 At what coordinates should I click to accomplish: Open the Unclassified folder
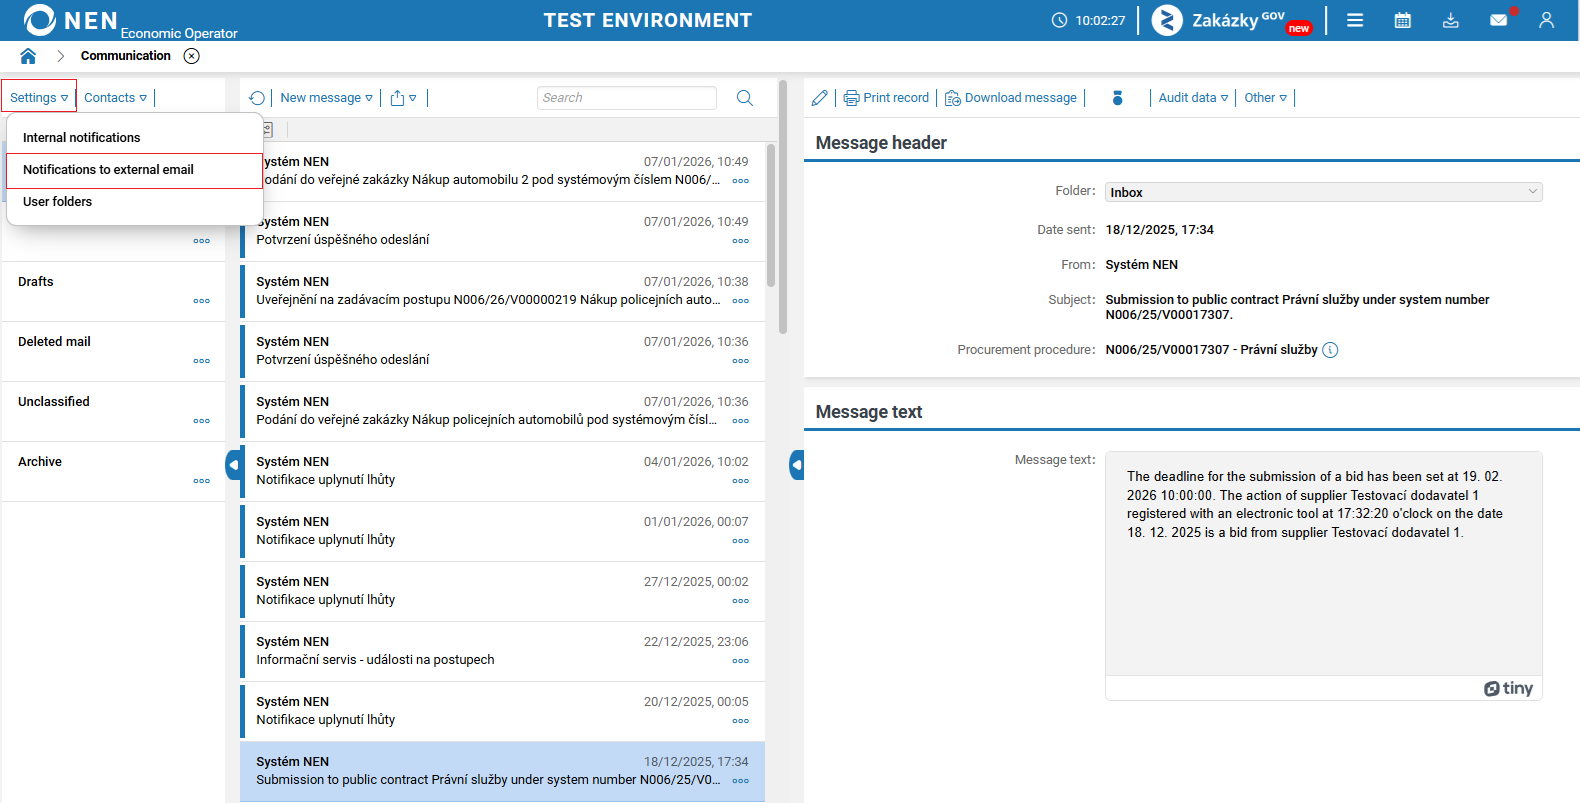[x=113, y=411]
